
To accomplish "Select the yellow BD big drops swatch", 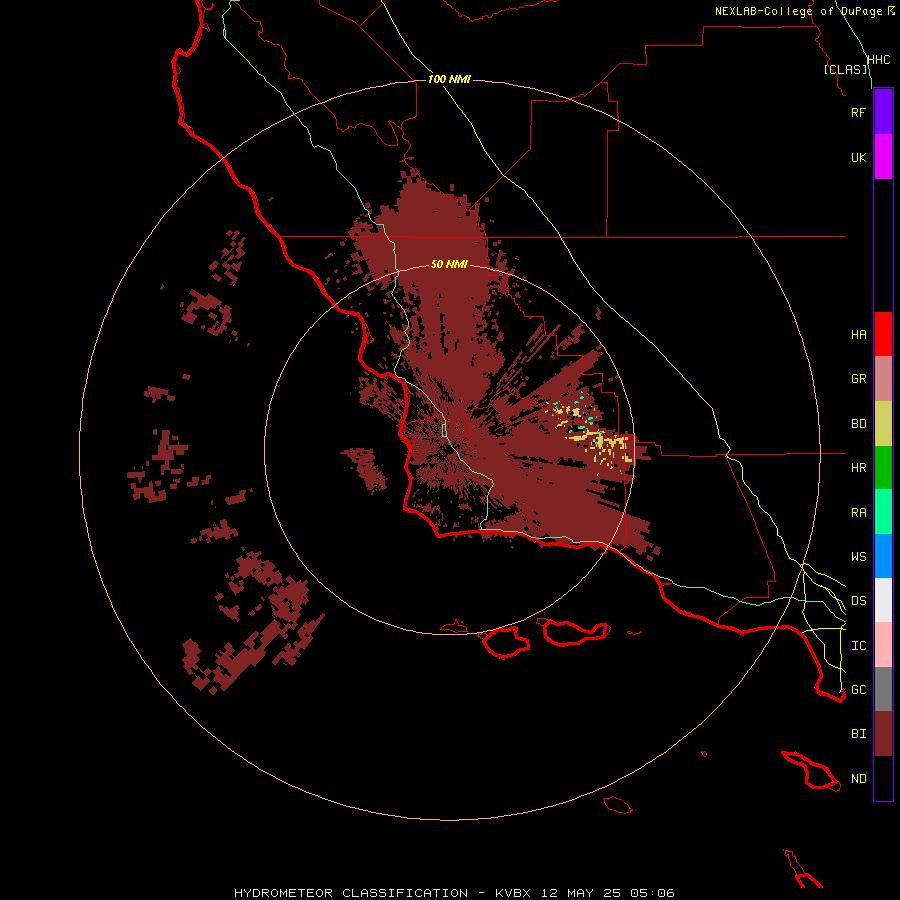I will [883, 424].
